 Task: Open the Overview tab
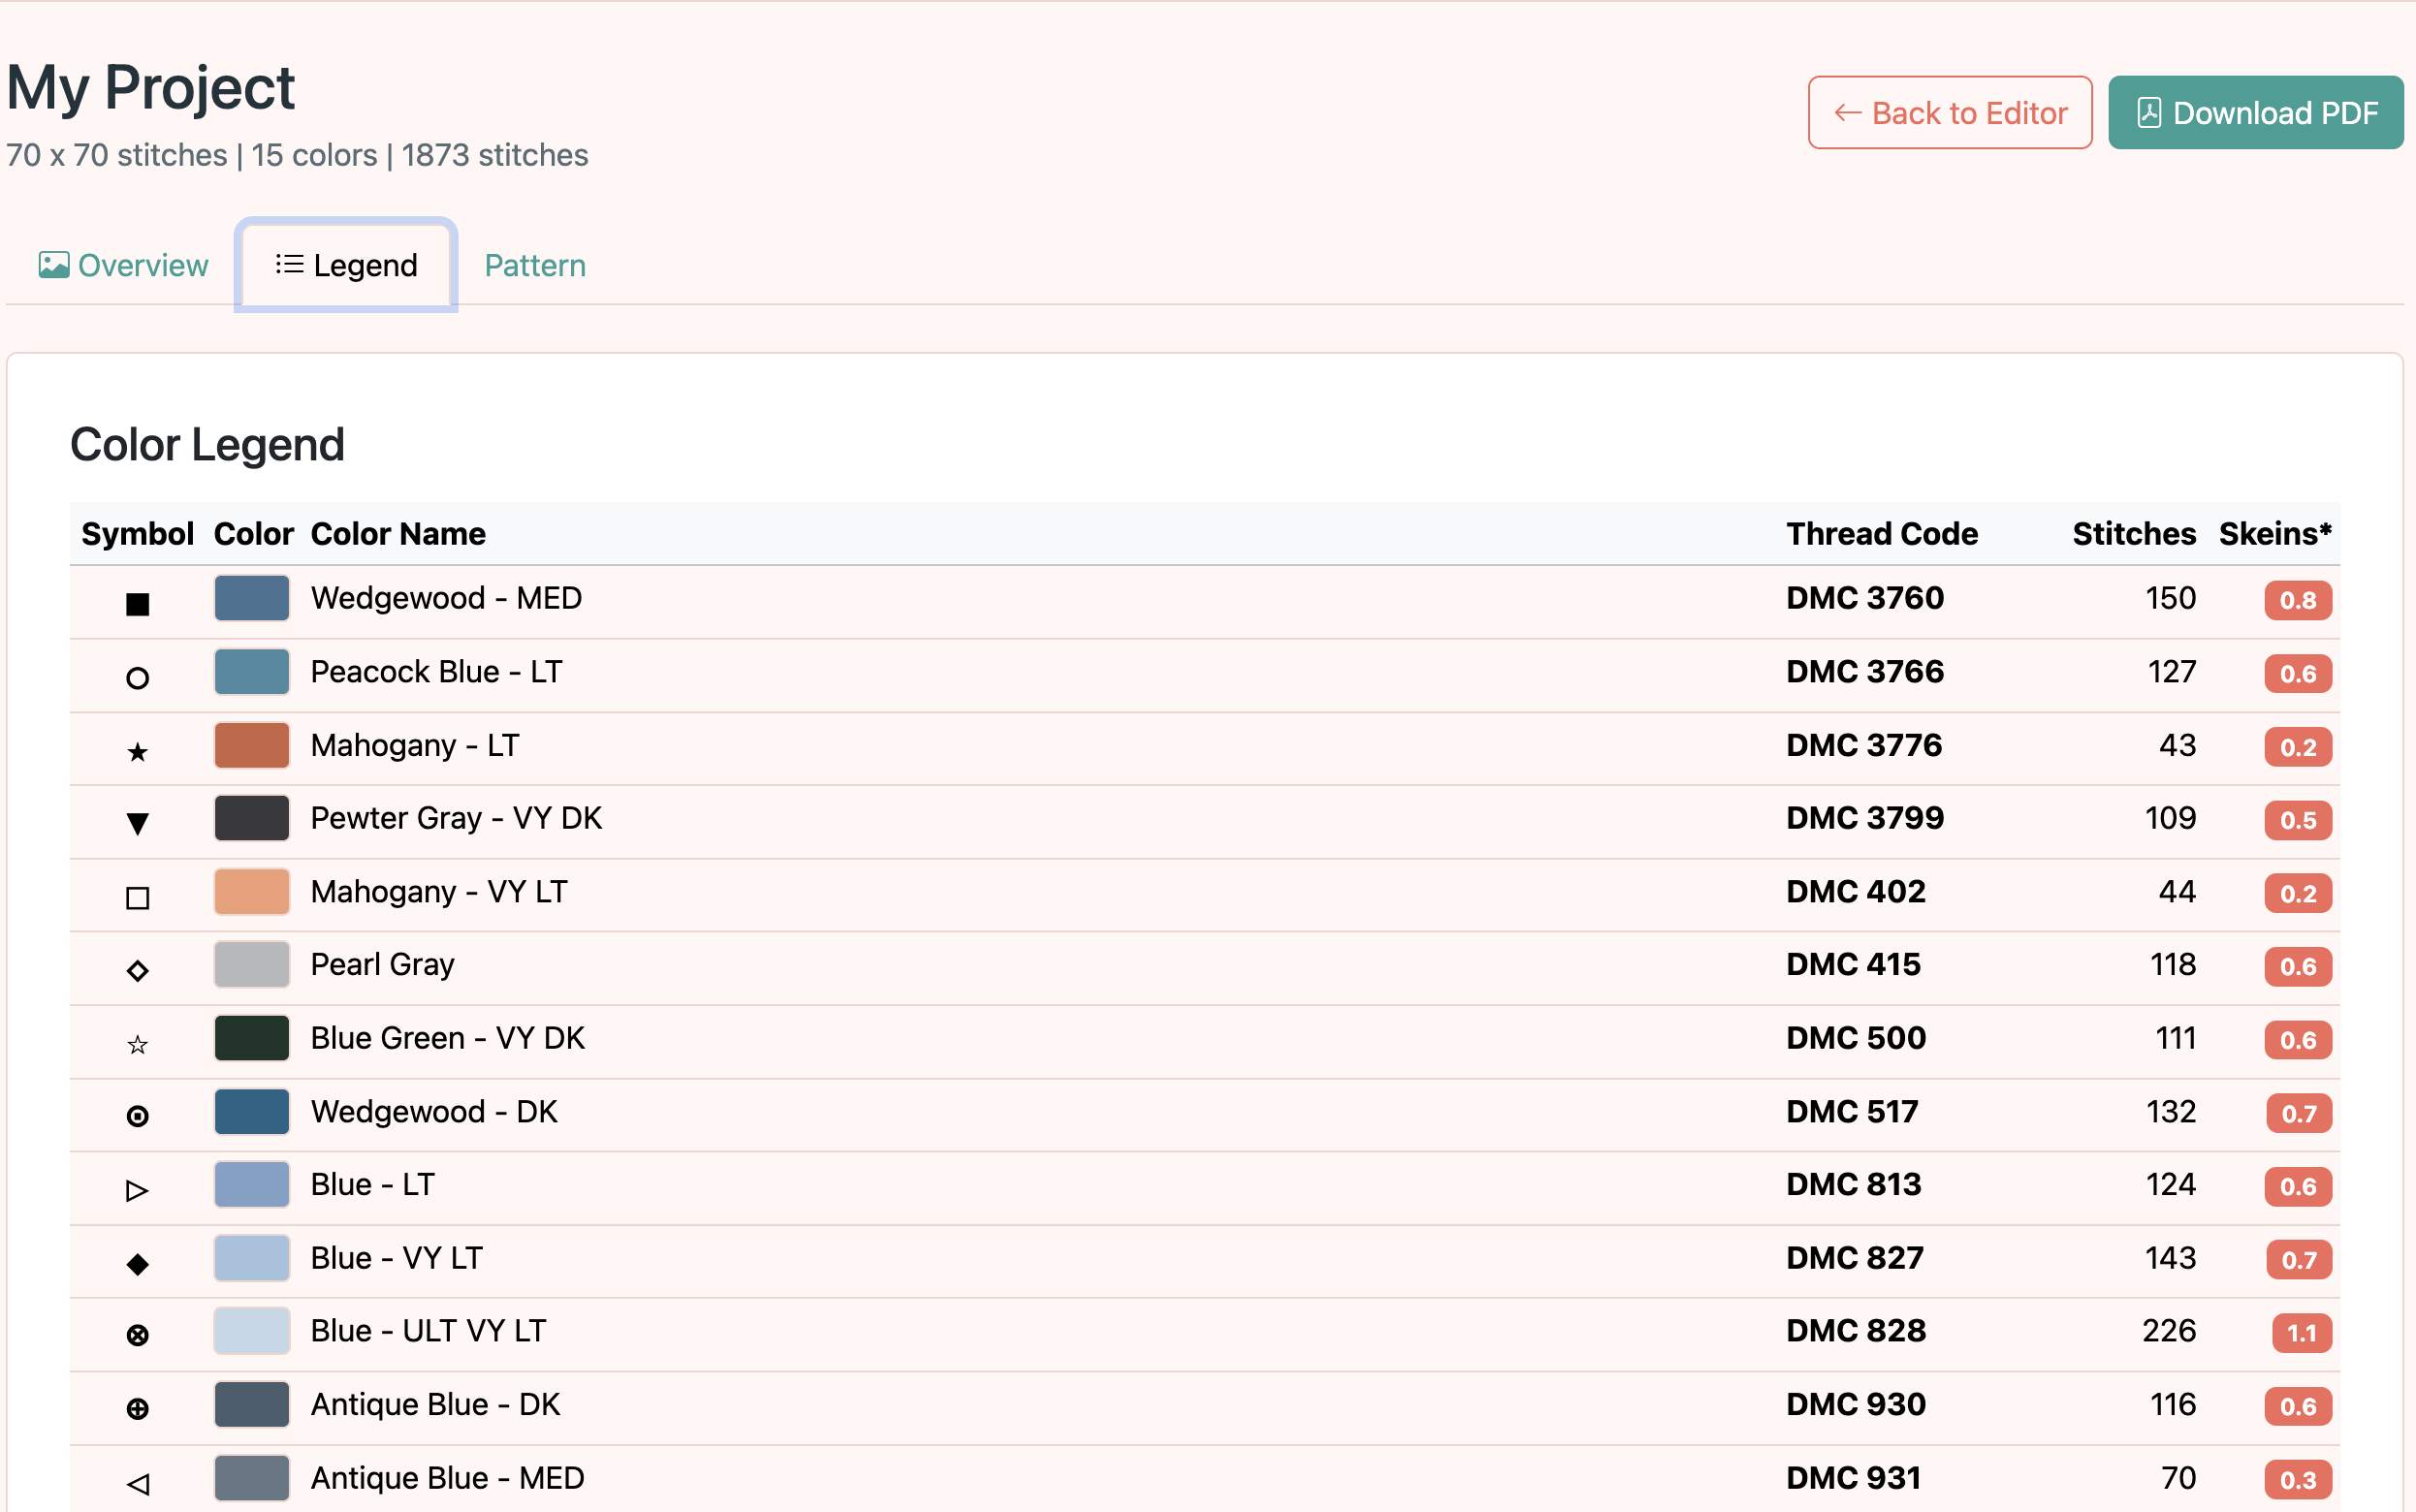tap(124, 264)
